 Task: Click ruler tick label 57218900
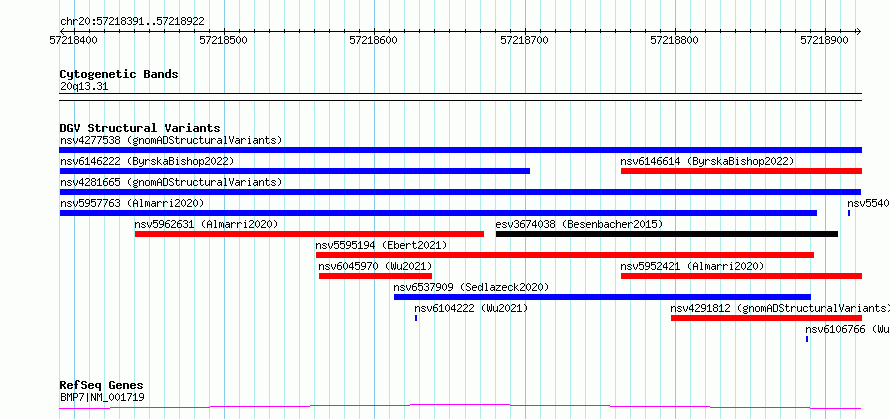824,40
